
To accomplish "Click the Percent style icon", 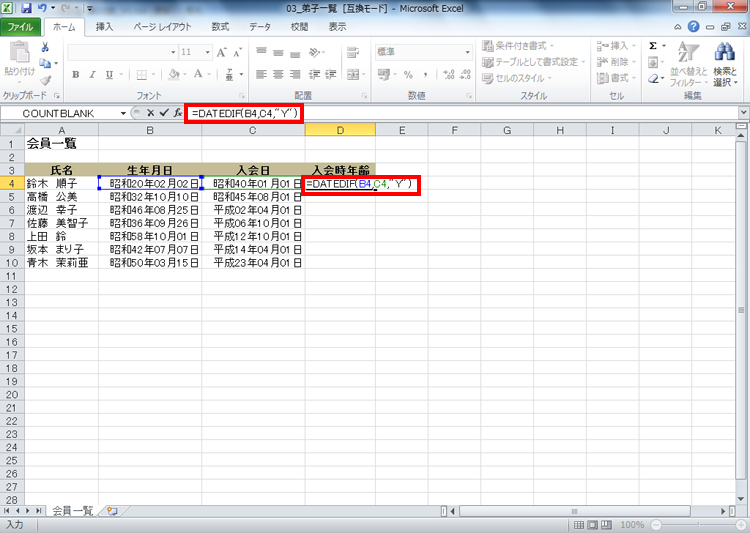I will tap(408, 74).
